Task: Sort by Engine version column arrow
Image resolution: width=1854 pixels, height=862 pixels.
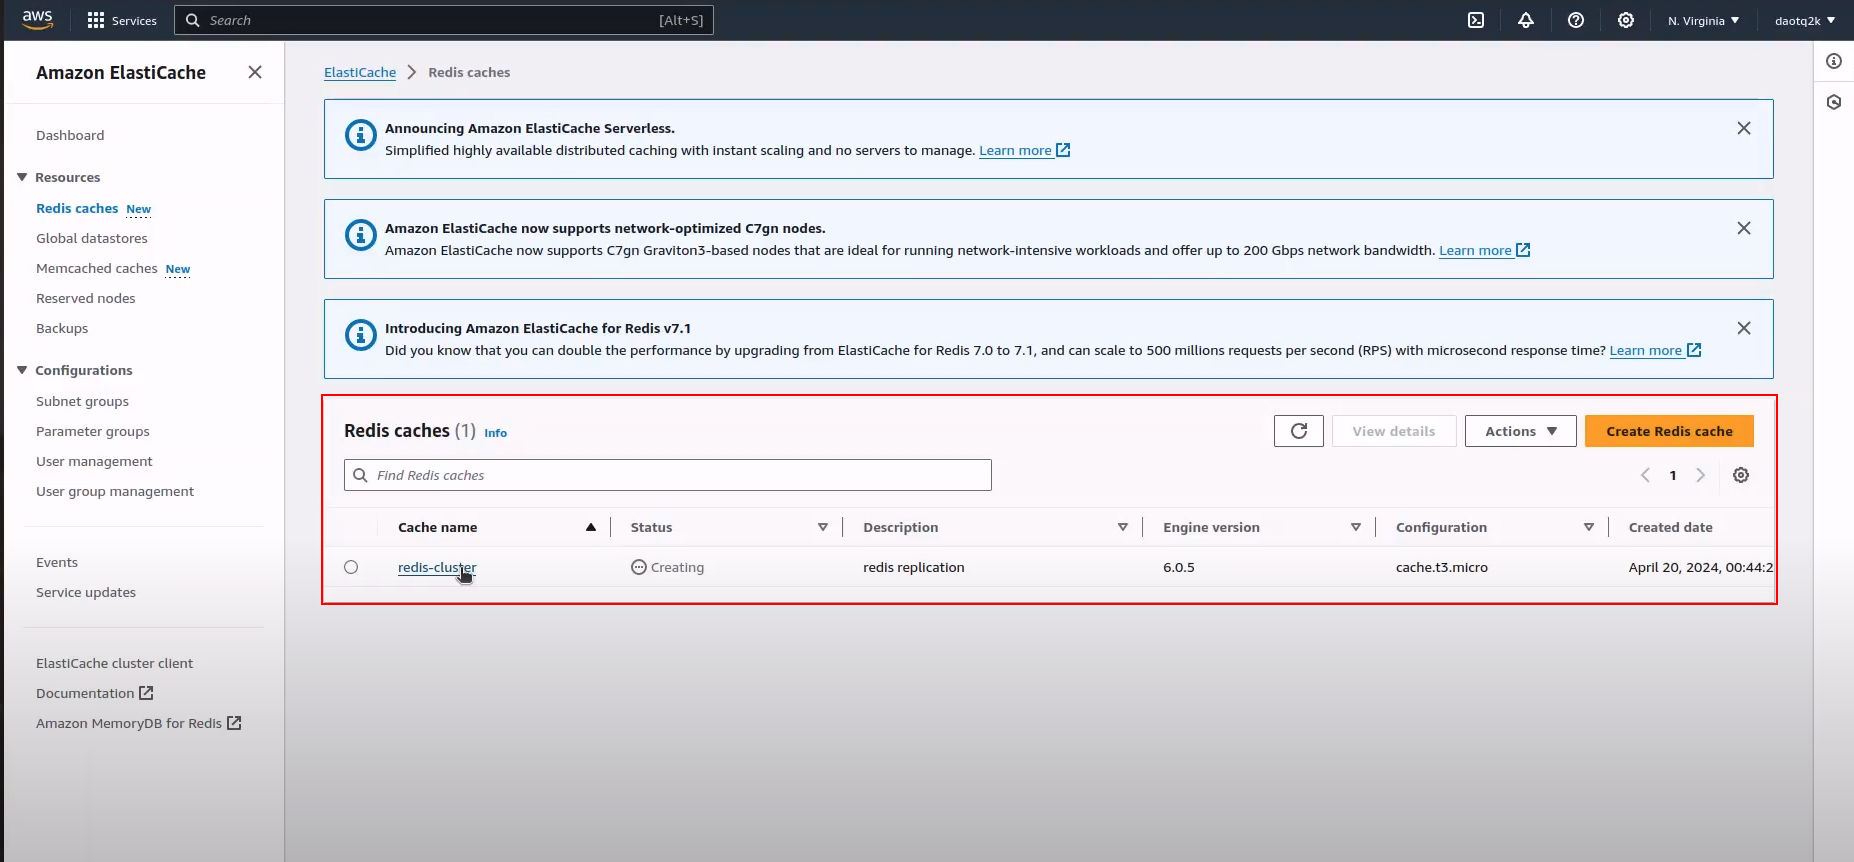Action: (1356, 527)
